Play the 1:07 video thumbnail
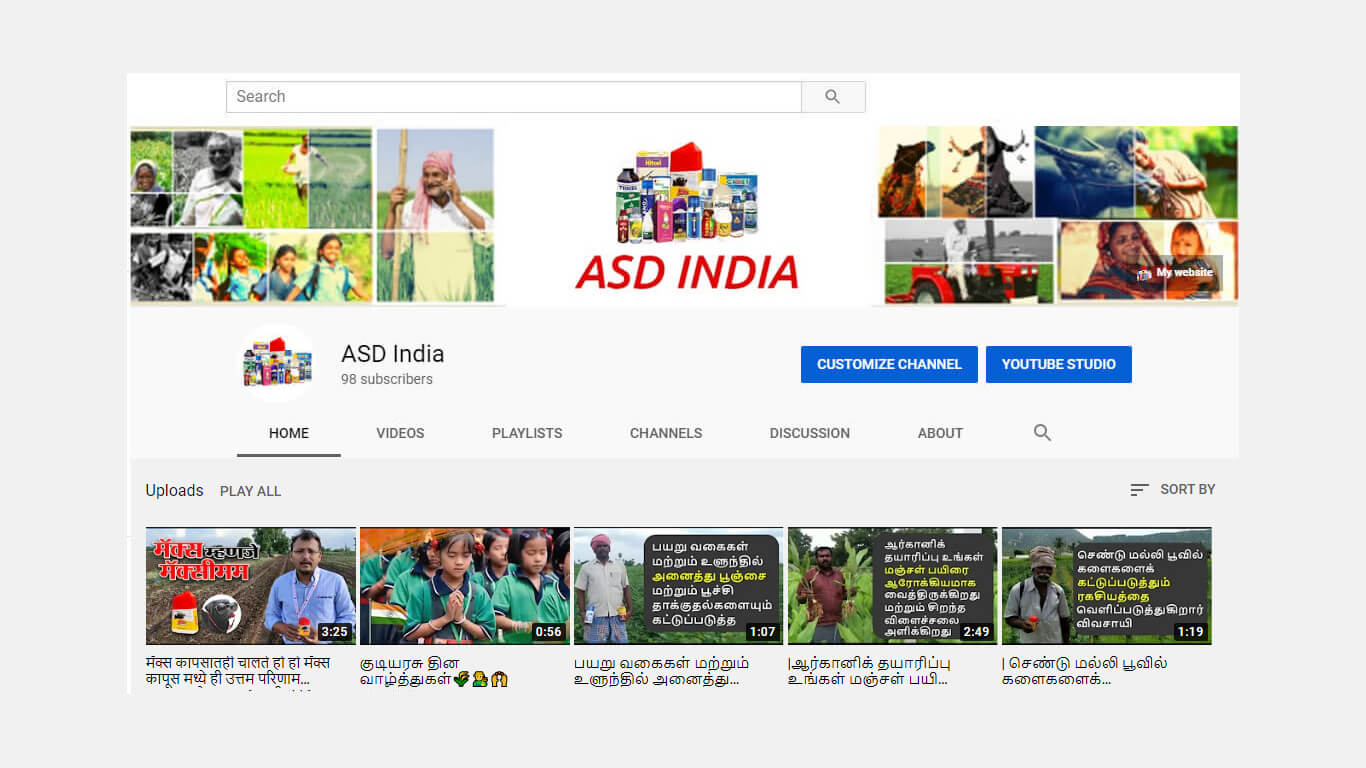This screenshot has height=768, width=1366. coord(679,586)
